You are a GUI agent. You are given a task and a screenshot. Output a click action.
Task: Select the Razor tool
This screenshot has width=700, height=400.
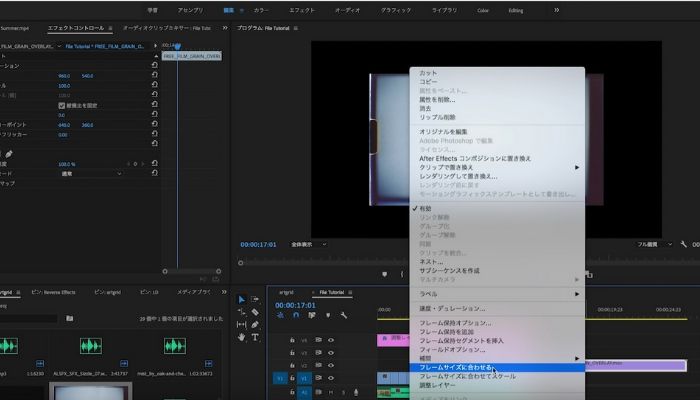(x=255, y=312)
